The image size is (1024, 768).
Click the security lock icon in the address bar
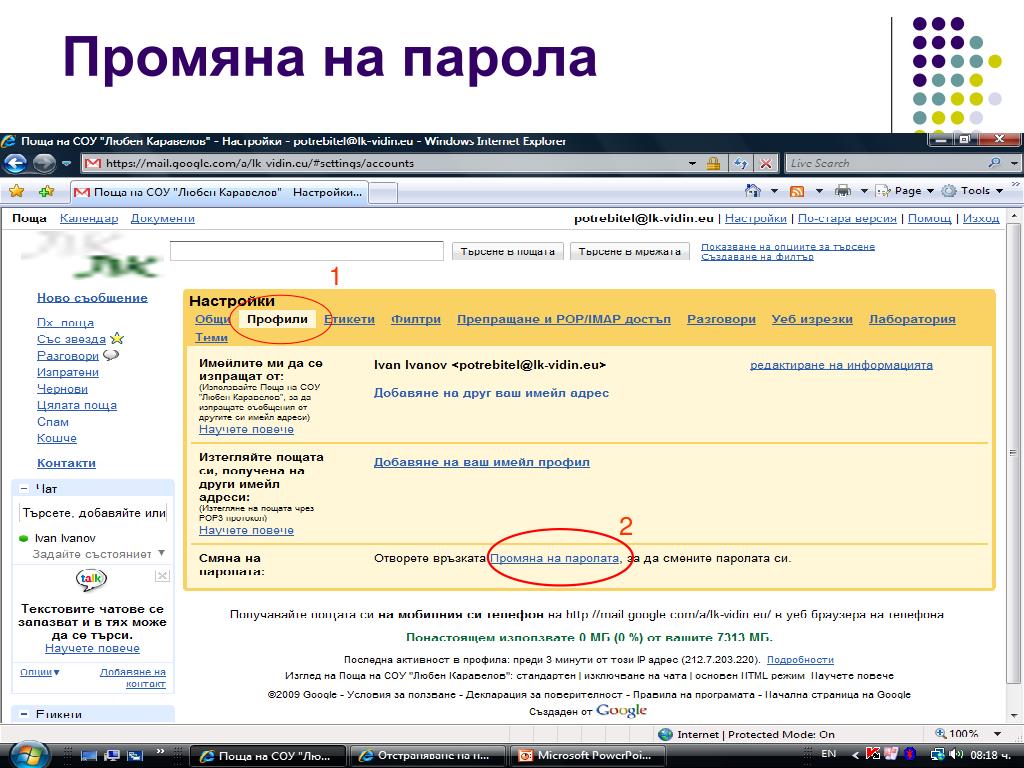(713, 163)
